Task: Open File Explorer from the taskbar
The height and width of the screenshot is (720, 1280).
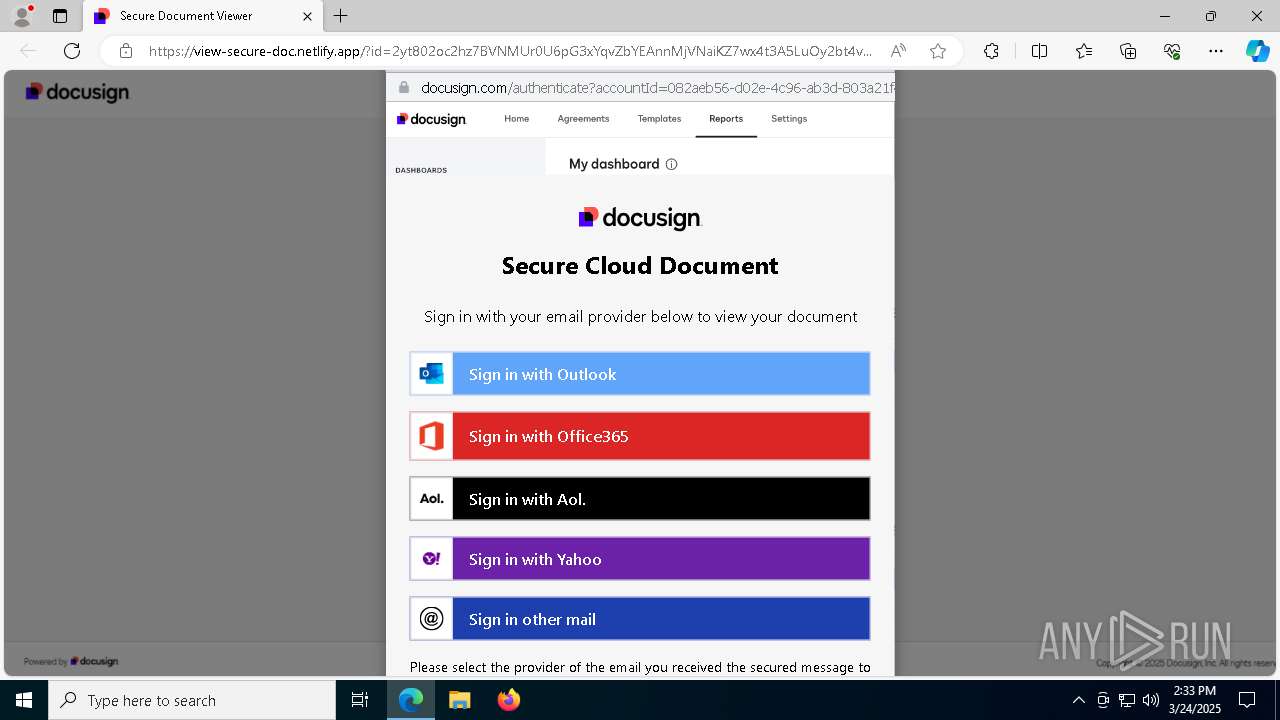Action: tap(459, 700)
